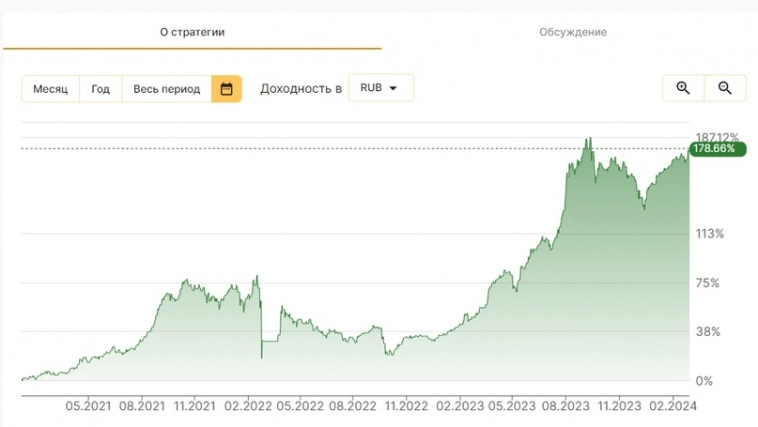
Task: Click the 11.2023 date label
Action: pos(619,406)
